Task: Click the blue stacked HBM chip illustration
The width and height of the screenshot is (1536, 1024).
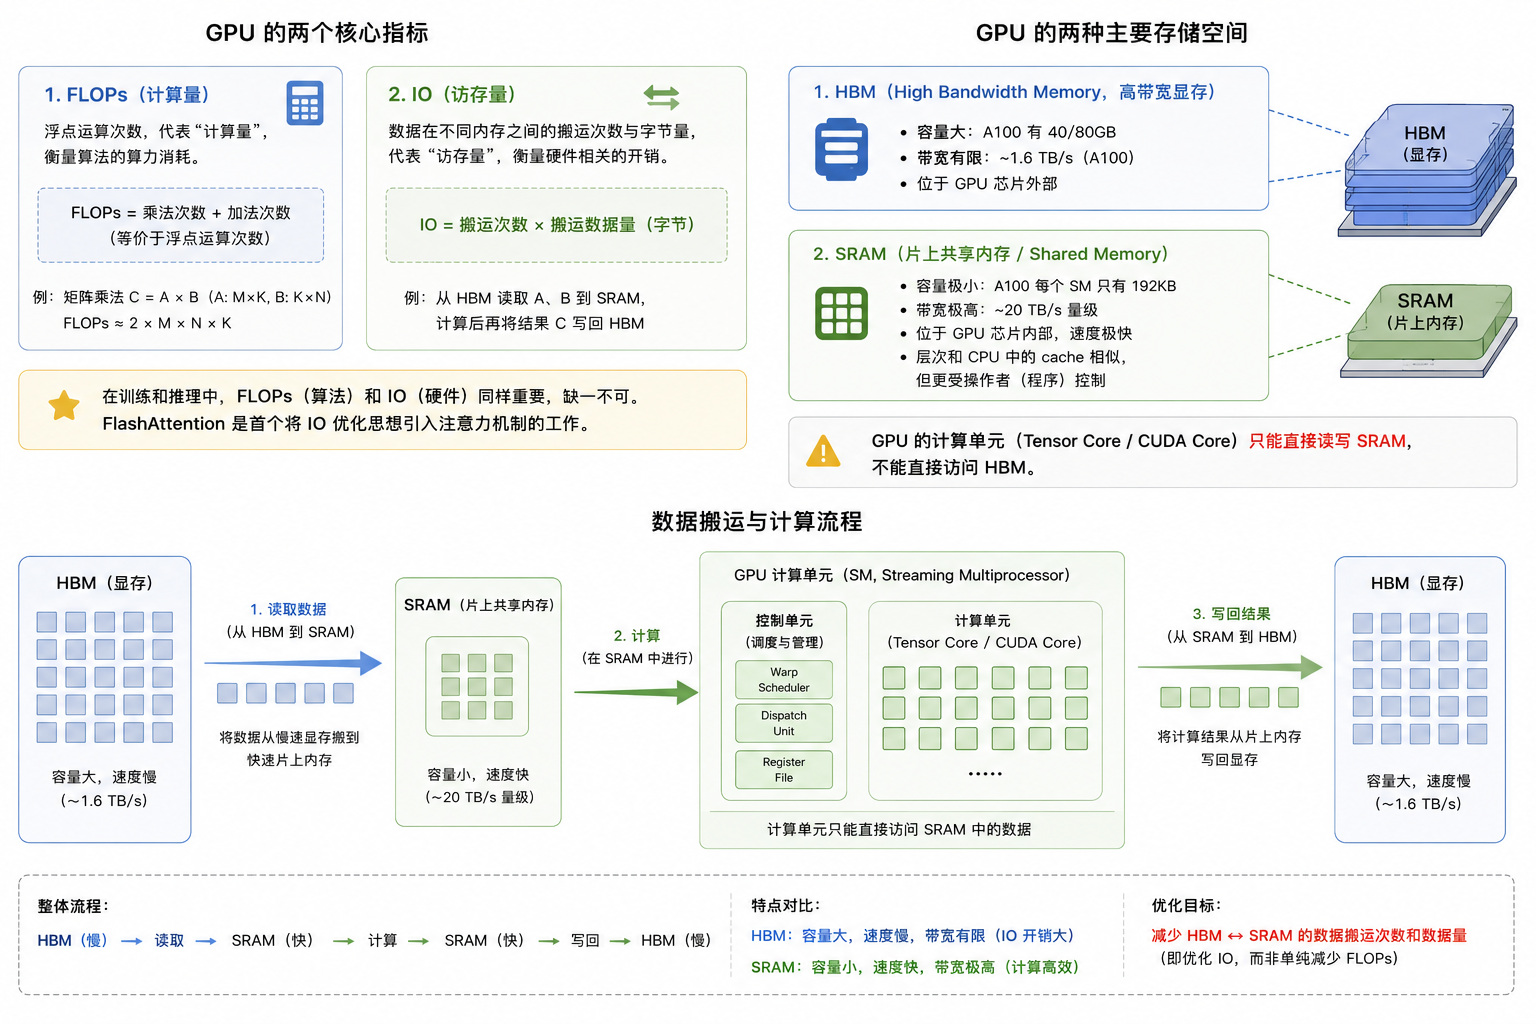Action: click(1427, 170)
